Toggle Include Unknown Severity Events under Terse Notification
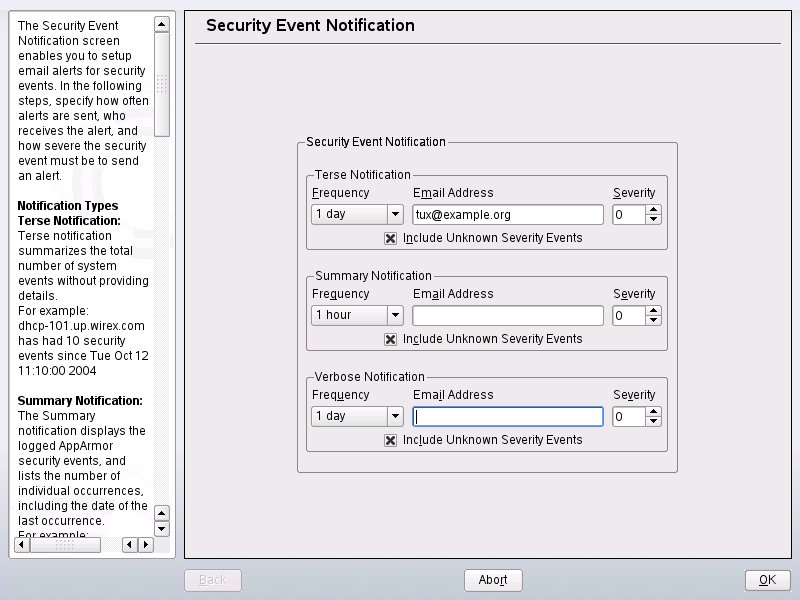Screen dimensions: 800x600 pyautogui.click(x=390, y=237)
